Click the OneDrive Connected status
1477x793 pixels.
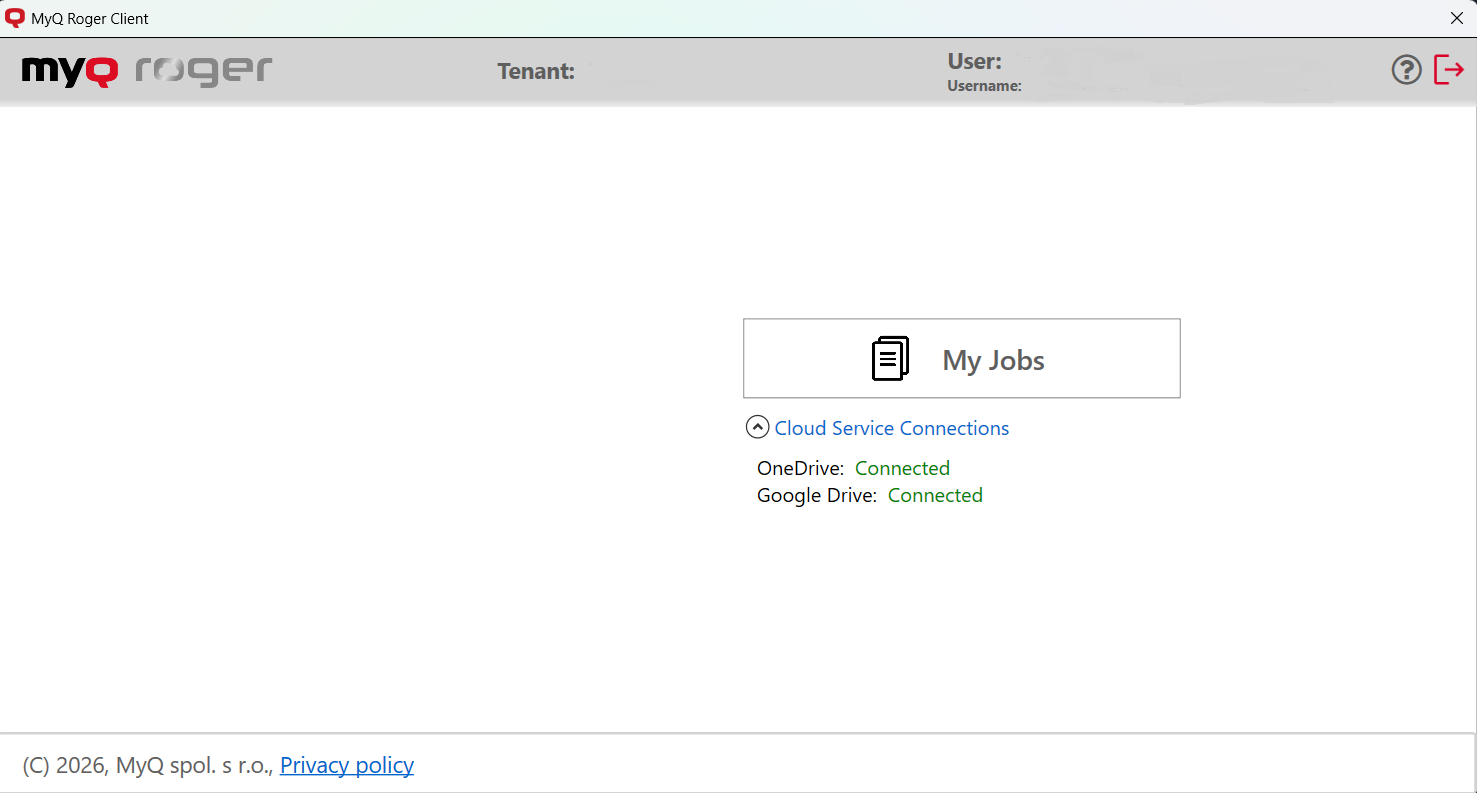click(x=902, y=468)
